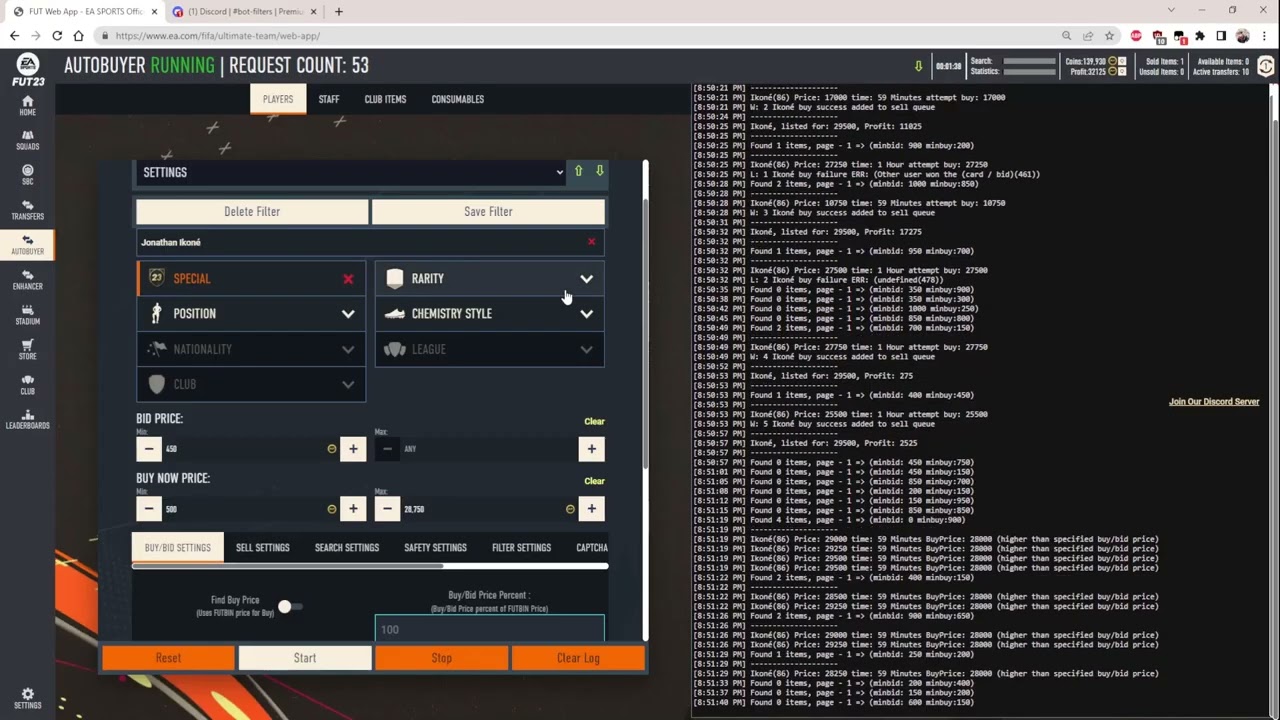Open the Stadium section in sidebar
Screen dimensions: 1280x720
click(27, 315)
